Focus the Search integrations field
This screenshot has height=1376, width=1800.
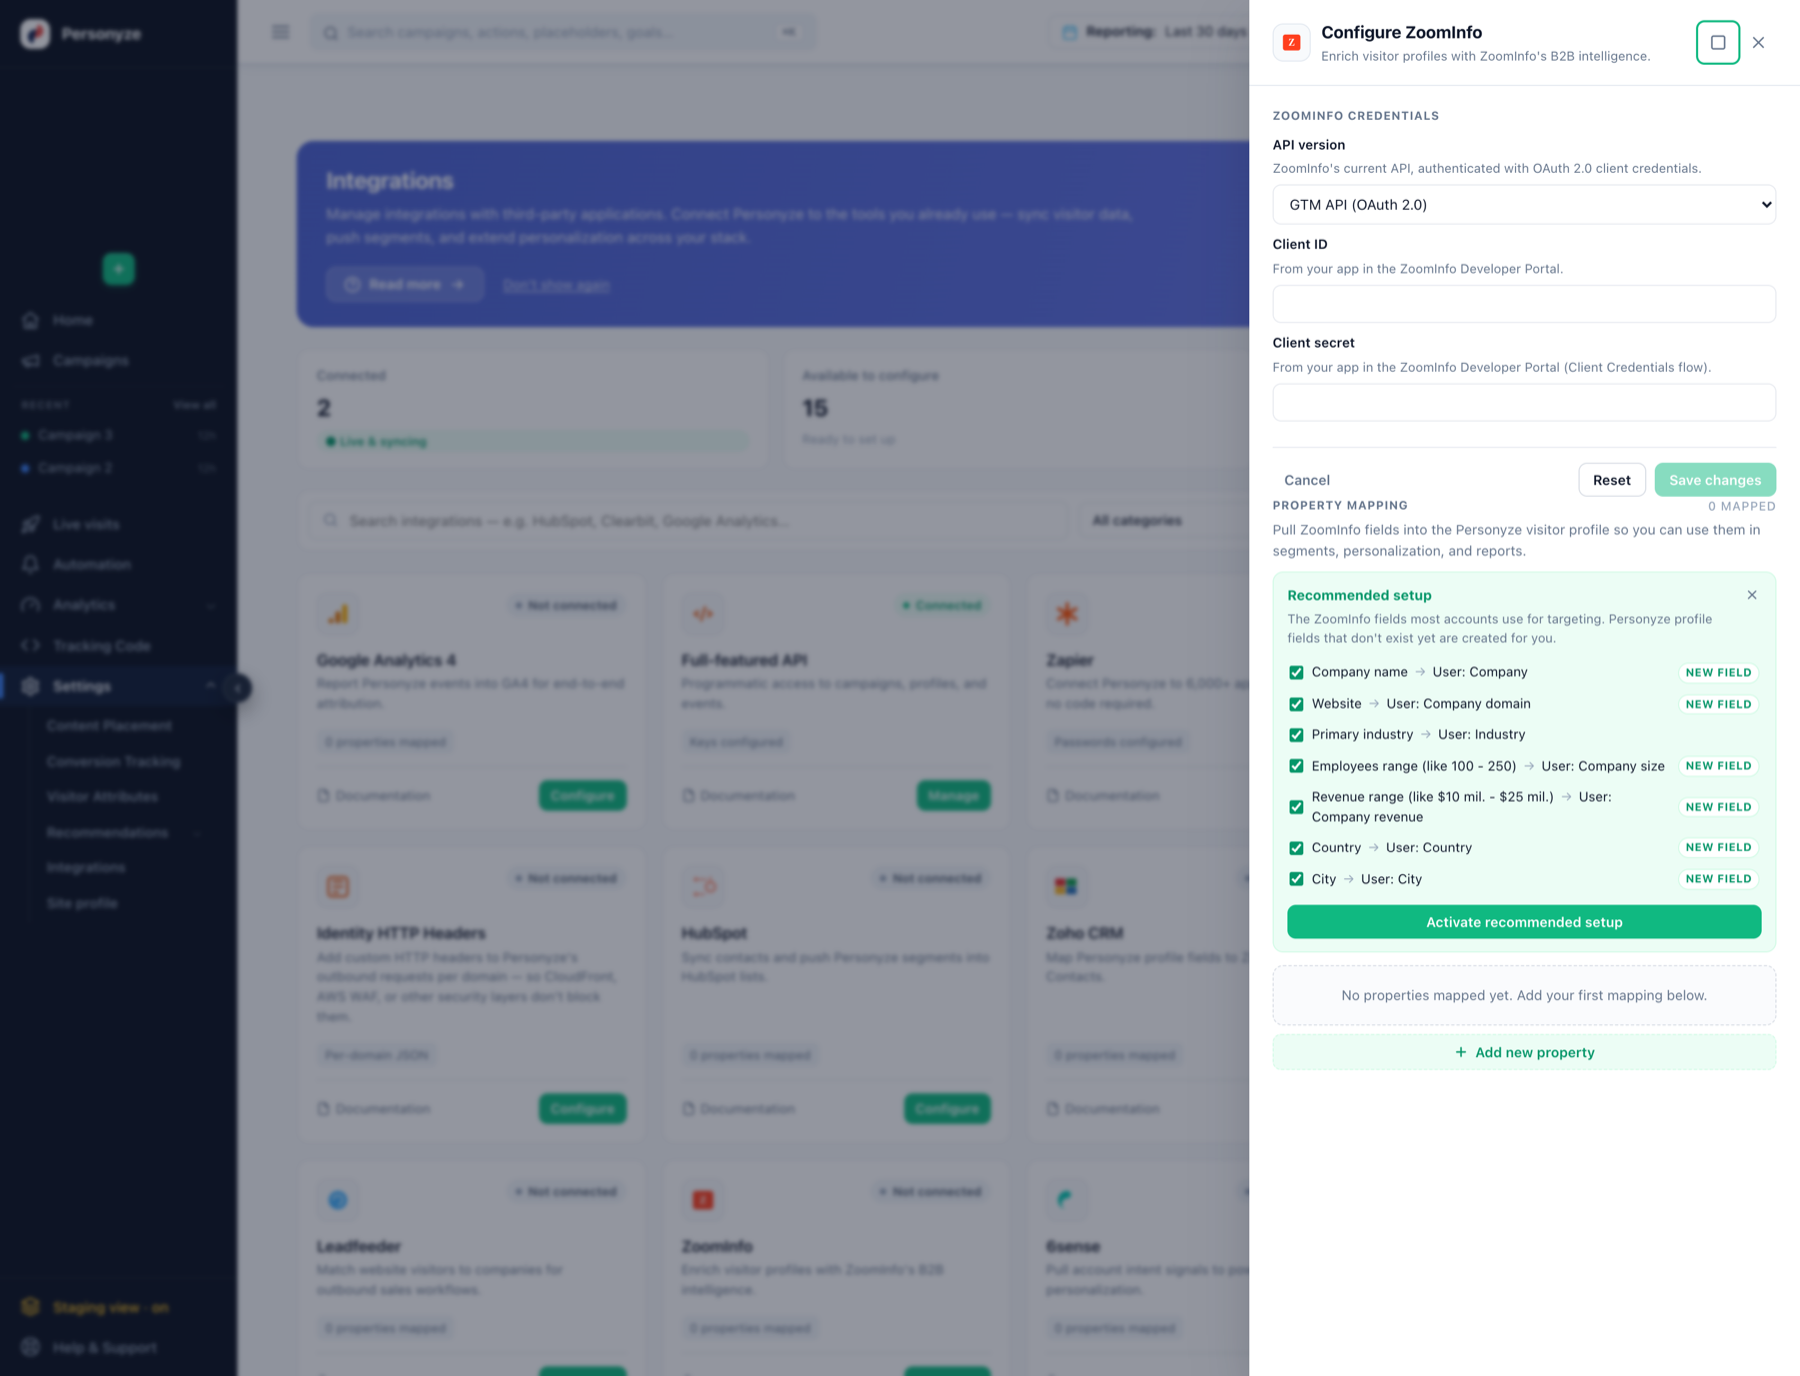tap(687, 520)
